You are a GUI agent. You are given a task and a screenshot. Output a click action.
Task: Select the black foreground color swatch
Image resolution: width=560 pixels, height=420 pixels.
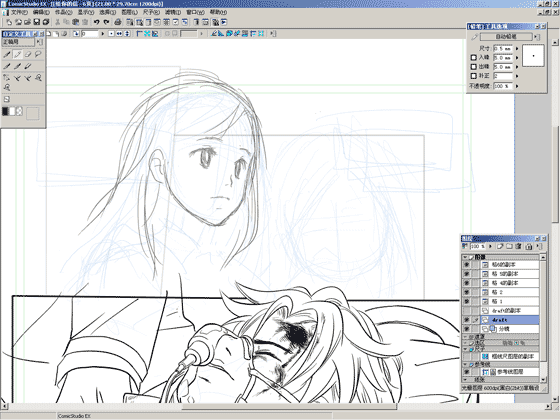(x=5, y=111)
